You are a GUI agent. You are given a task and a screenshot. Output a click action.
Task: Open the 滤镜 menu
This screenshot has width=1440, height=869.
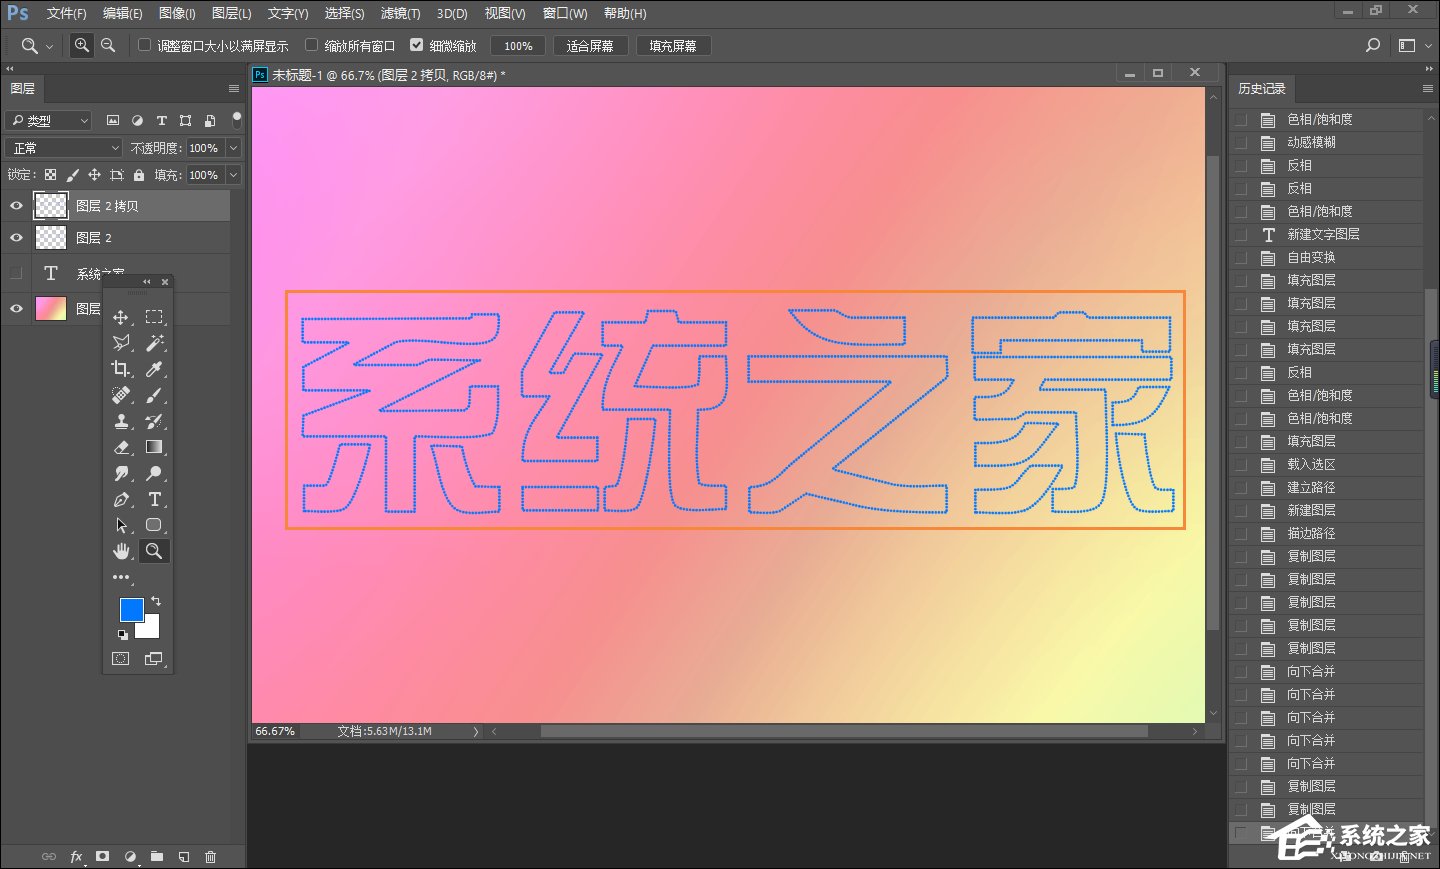point(401,13)
